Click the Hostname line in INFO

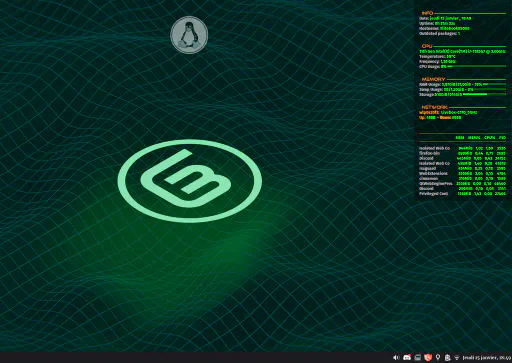tap(444, 28)
